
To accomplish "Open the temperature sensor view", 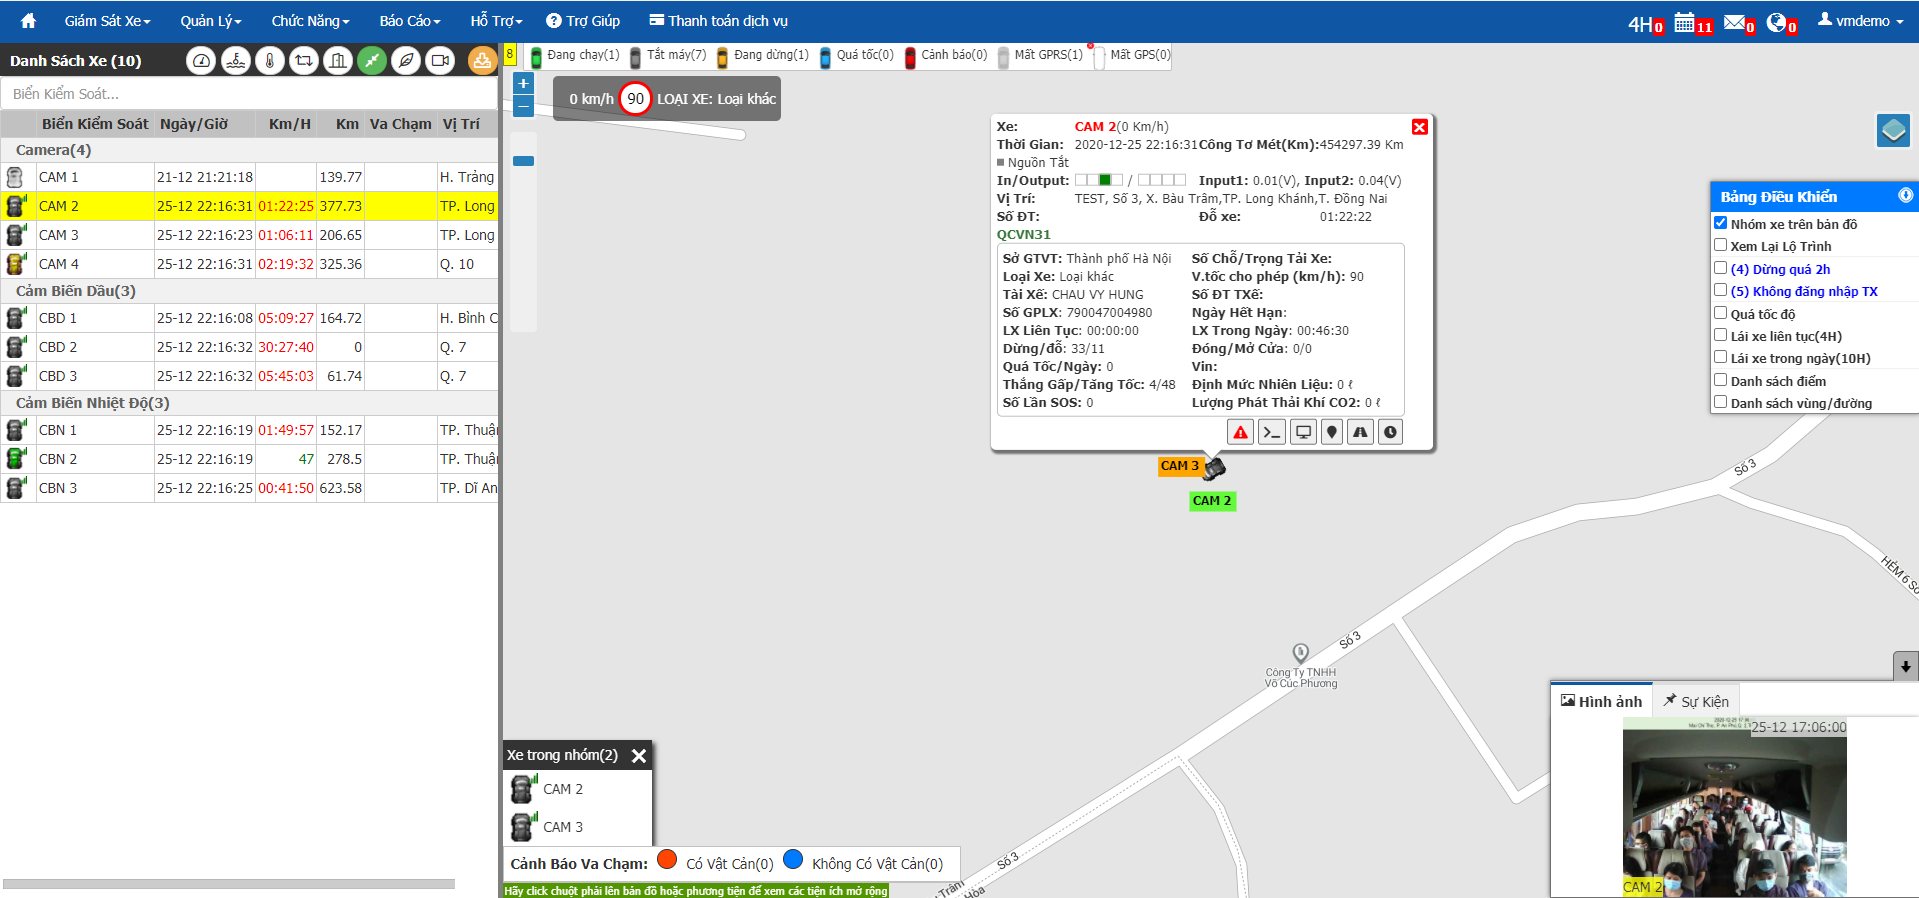I will pos(270,61).
